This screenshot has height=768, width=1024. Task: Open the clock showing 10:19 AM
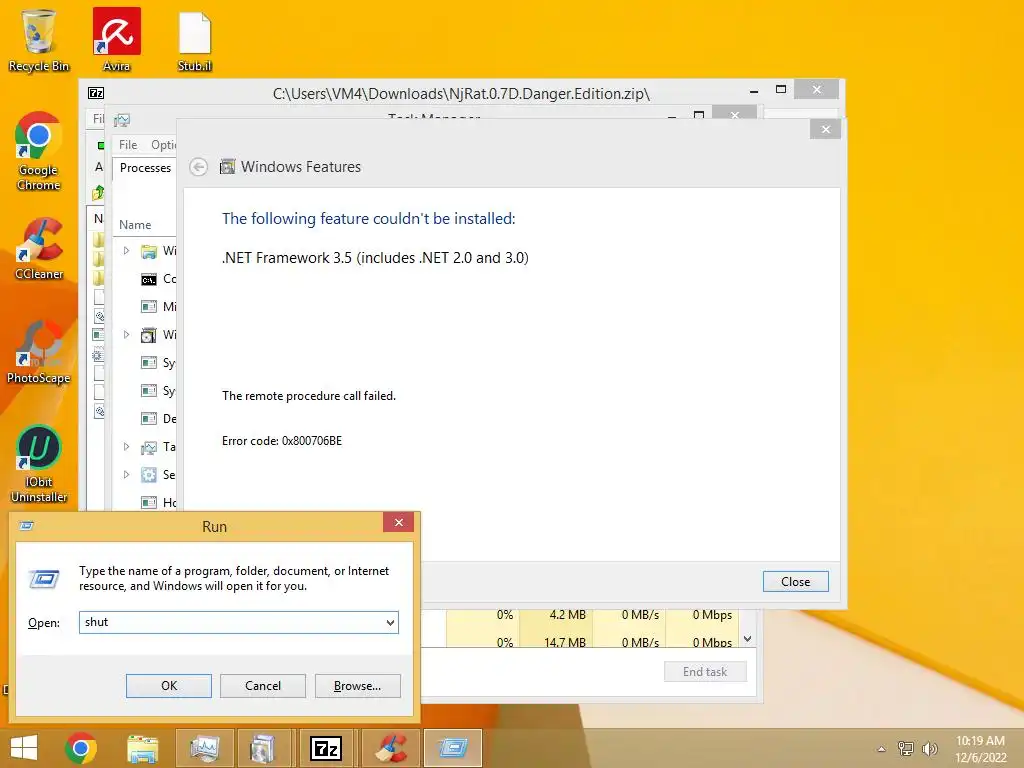click(980, 748)
